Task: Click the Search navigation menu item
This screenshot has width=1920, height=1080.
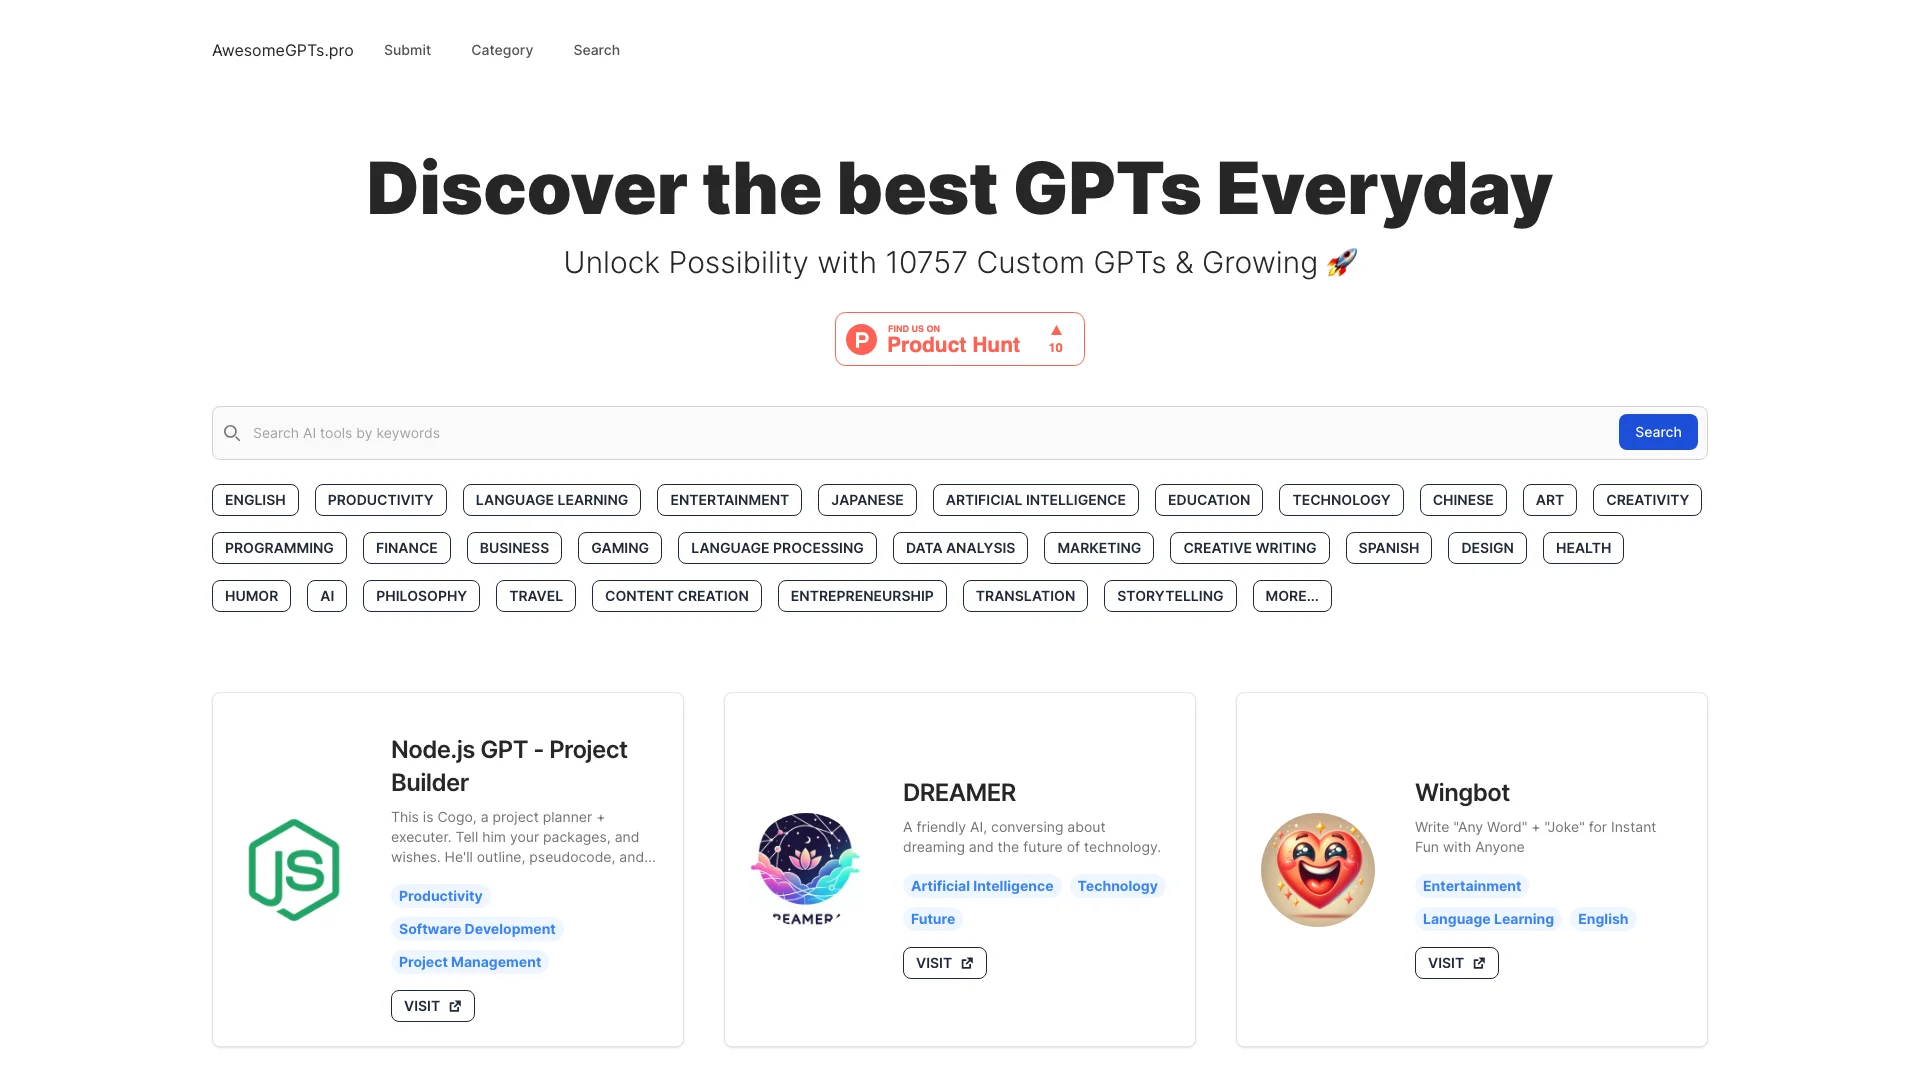Action: (597, 50)
